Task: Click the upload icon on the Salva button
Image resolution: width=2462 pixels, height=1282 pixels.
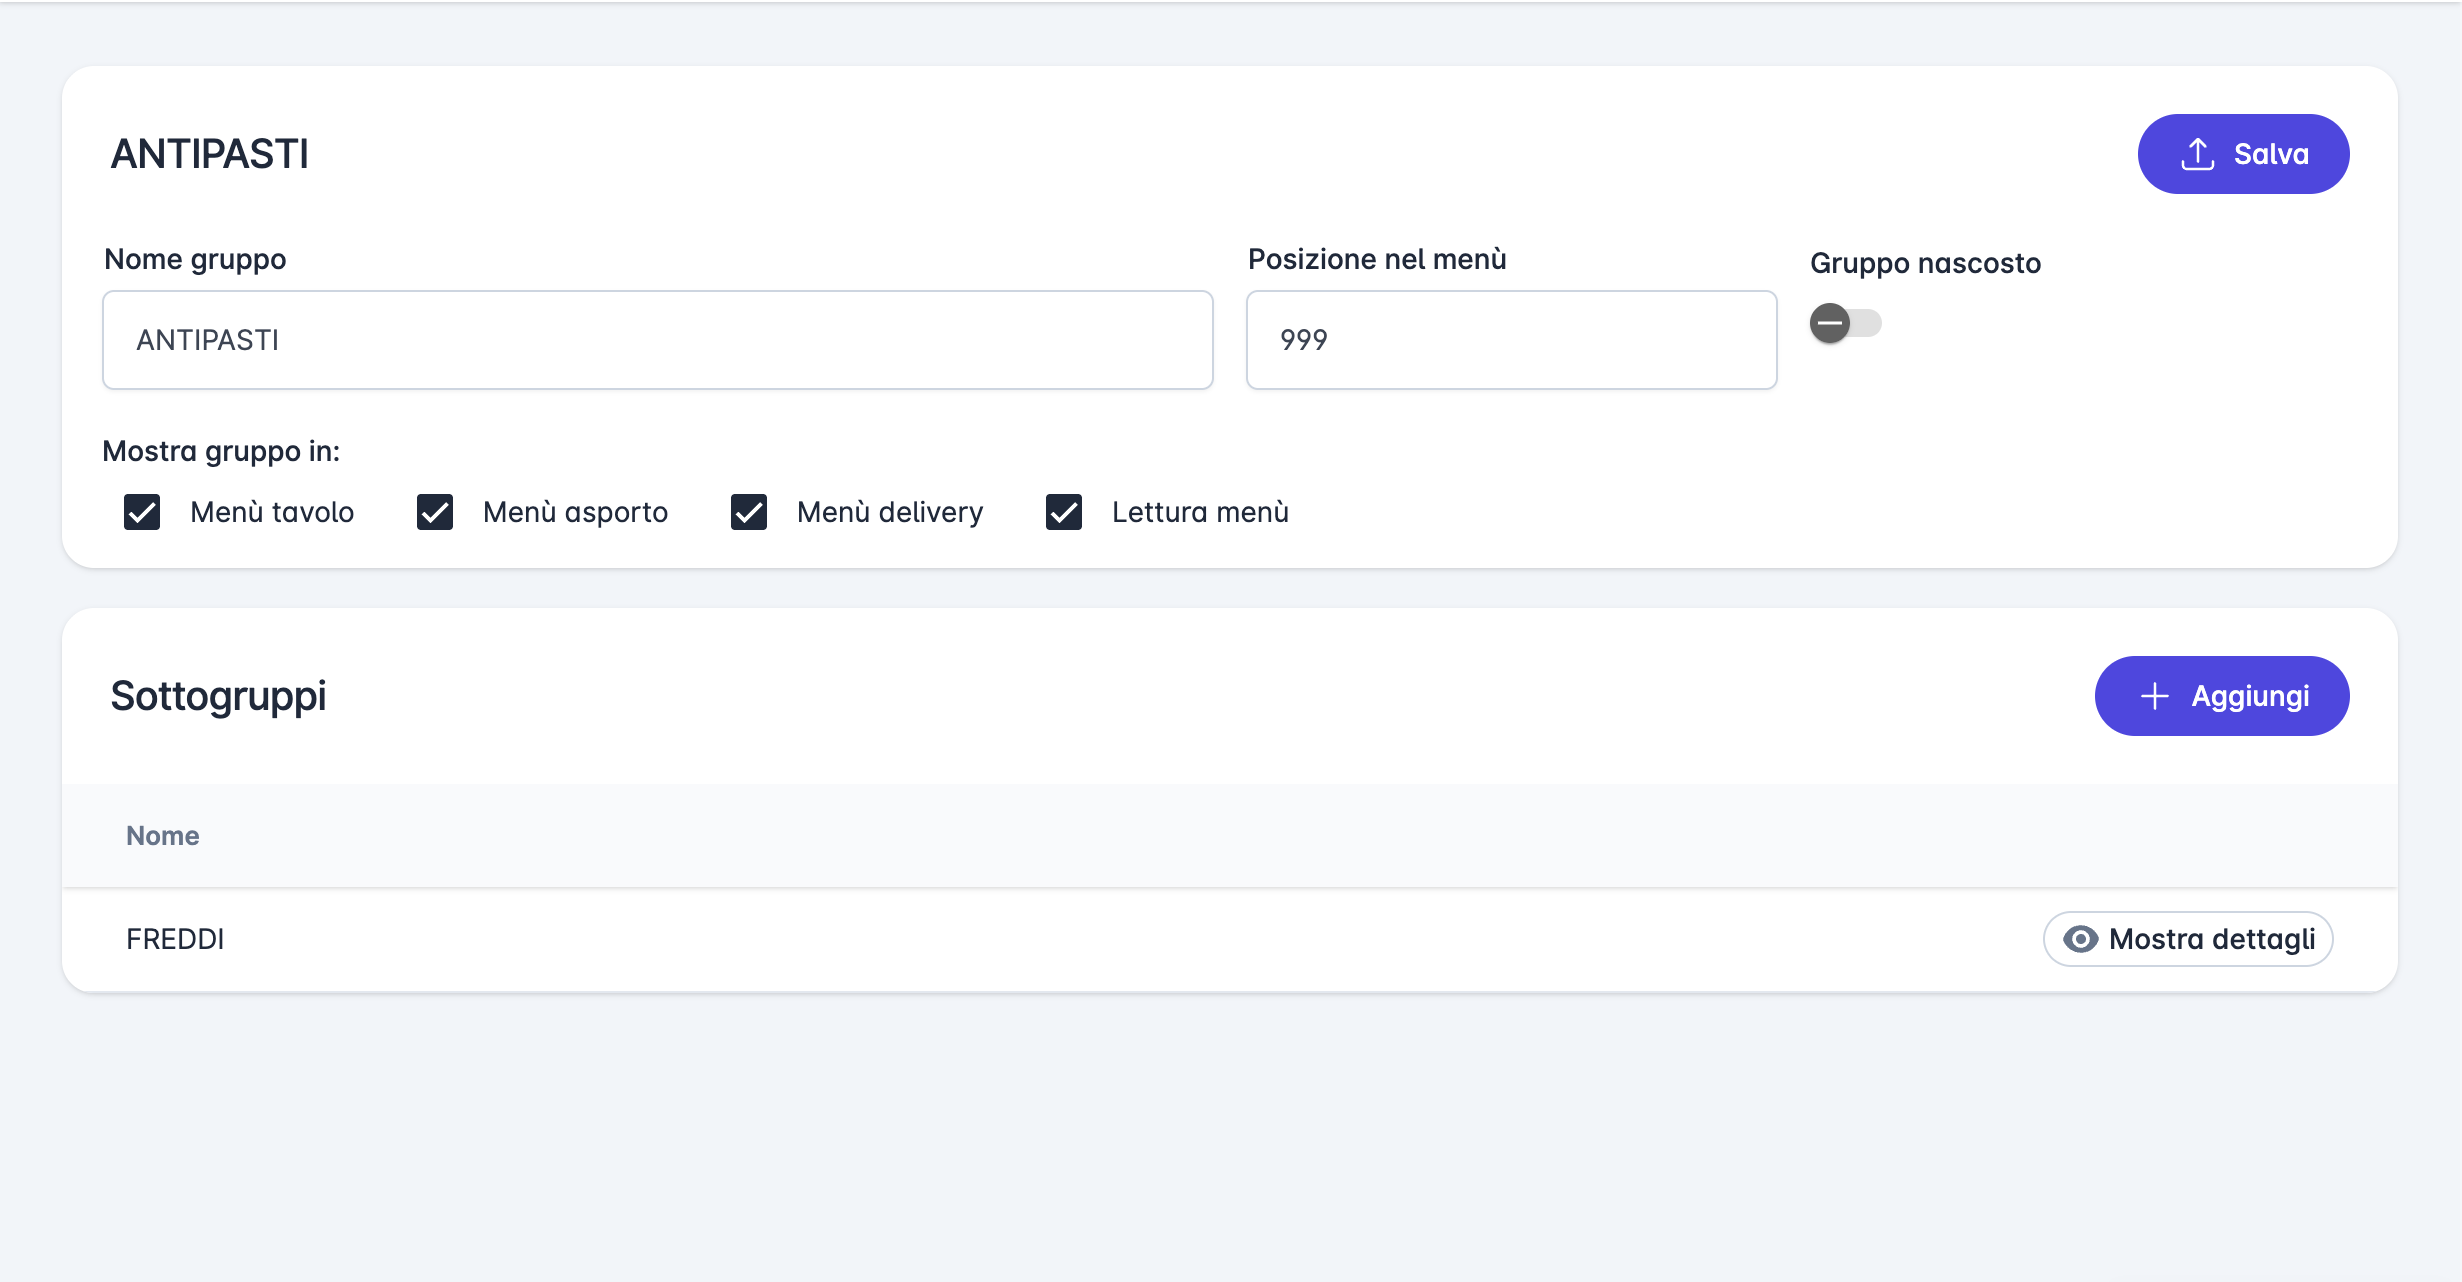Action: click(x=2197, y=154)
